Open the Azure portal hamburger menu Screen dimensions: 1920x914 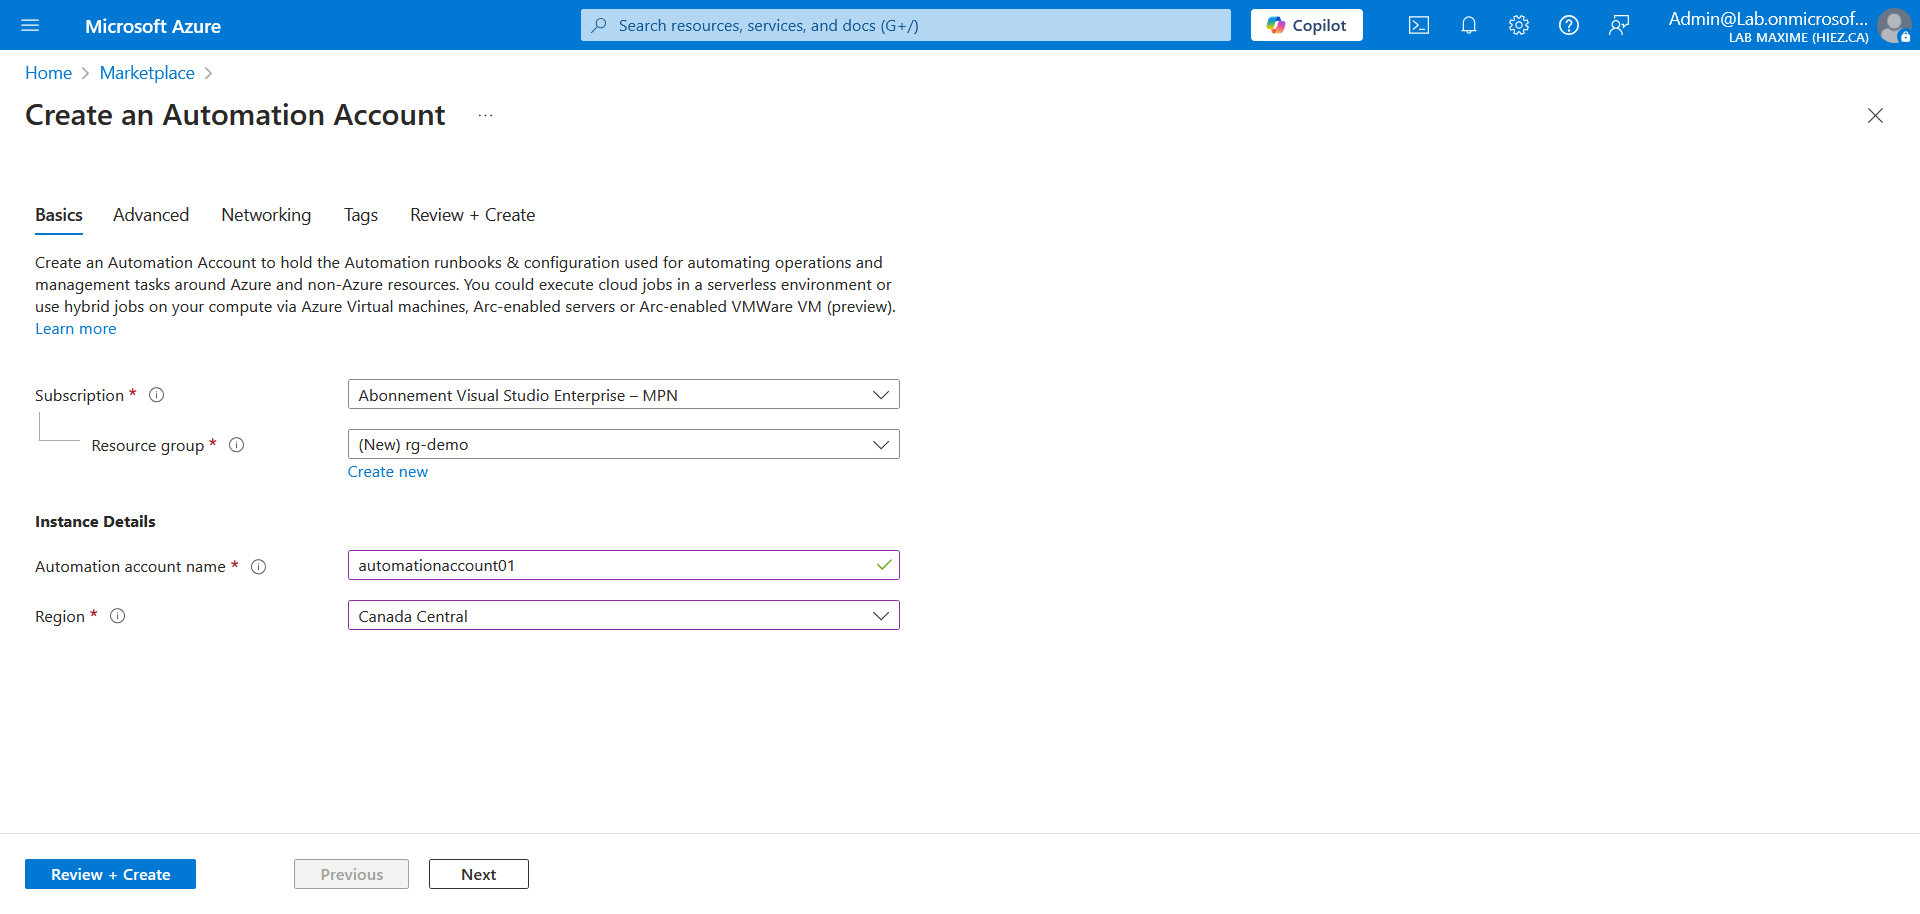pyautogui.click(x=30, y=25)
